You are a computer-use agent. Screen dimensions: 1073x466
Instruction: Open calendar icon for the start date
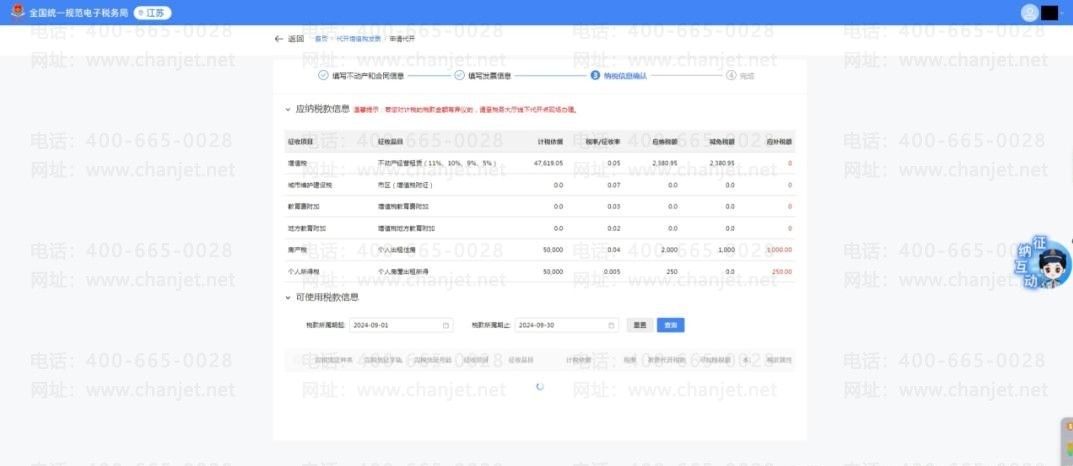pyautogui.click(x=445, y=326)
